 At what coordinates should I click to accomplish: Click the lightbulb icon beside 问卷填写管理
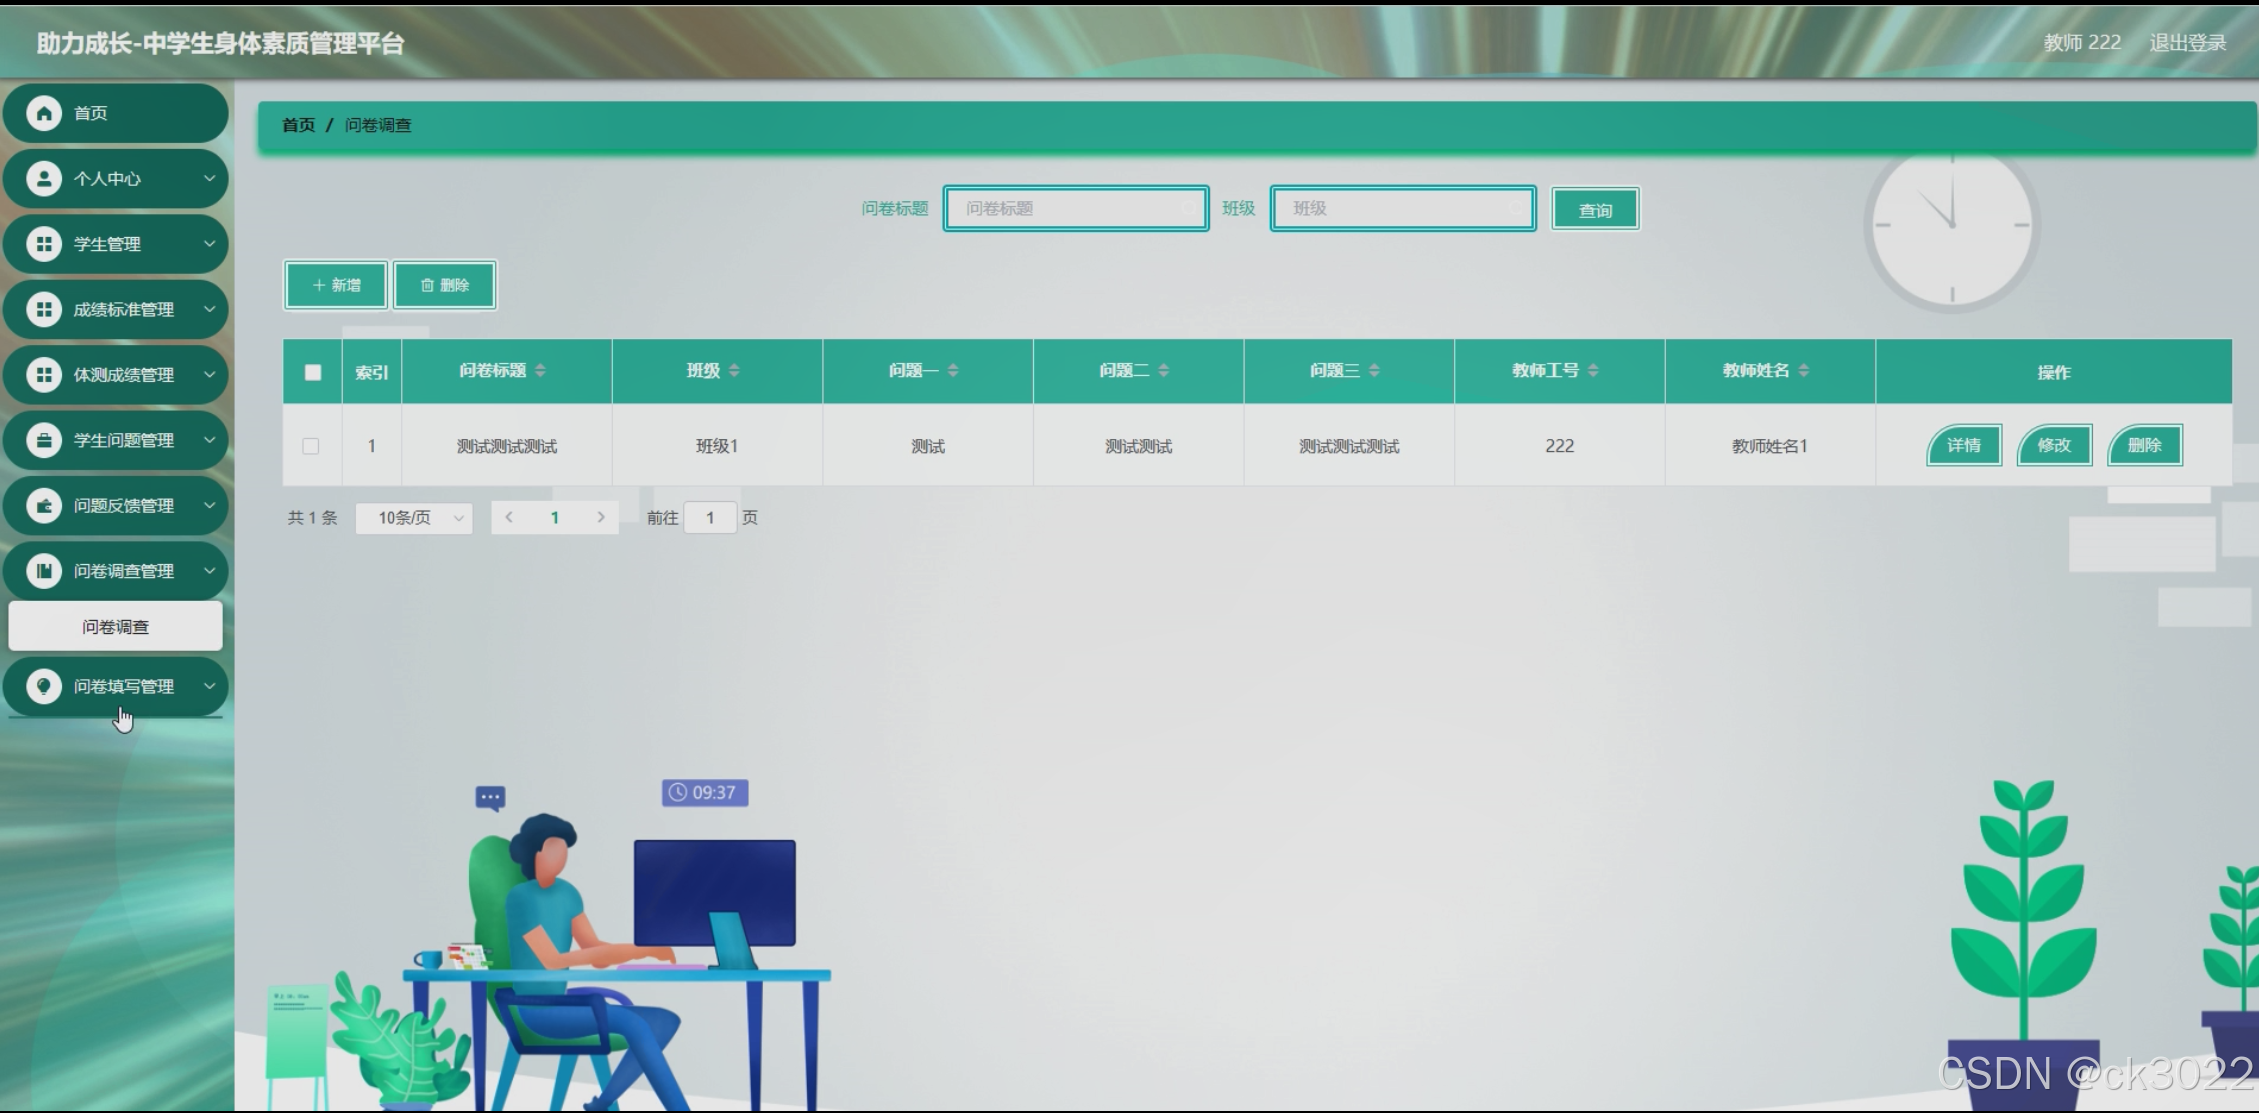[x=43, y=686]
